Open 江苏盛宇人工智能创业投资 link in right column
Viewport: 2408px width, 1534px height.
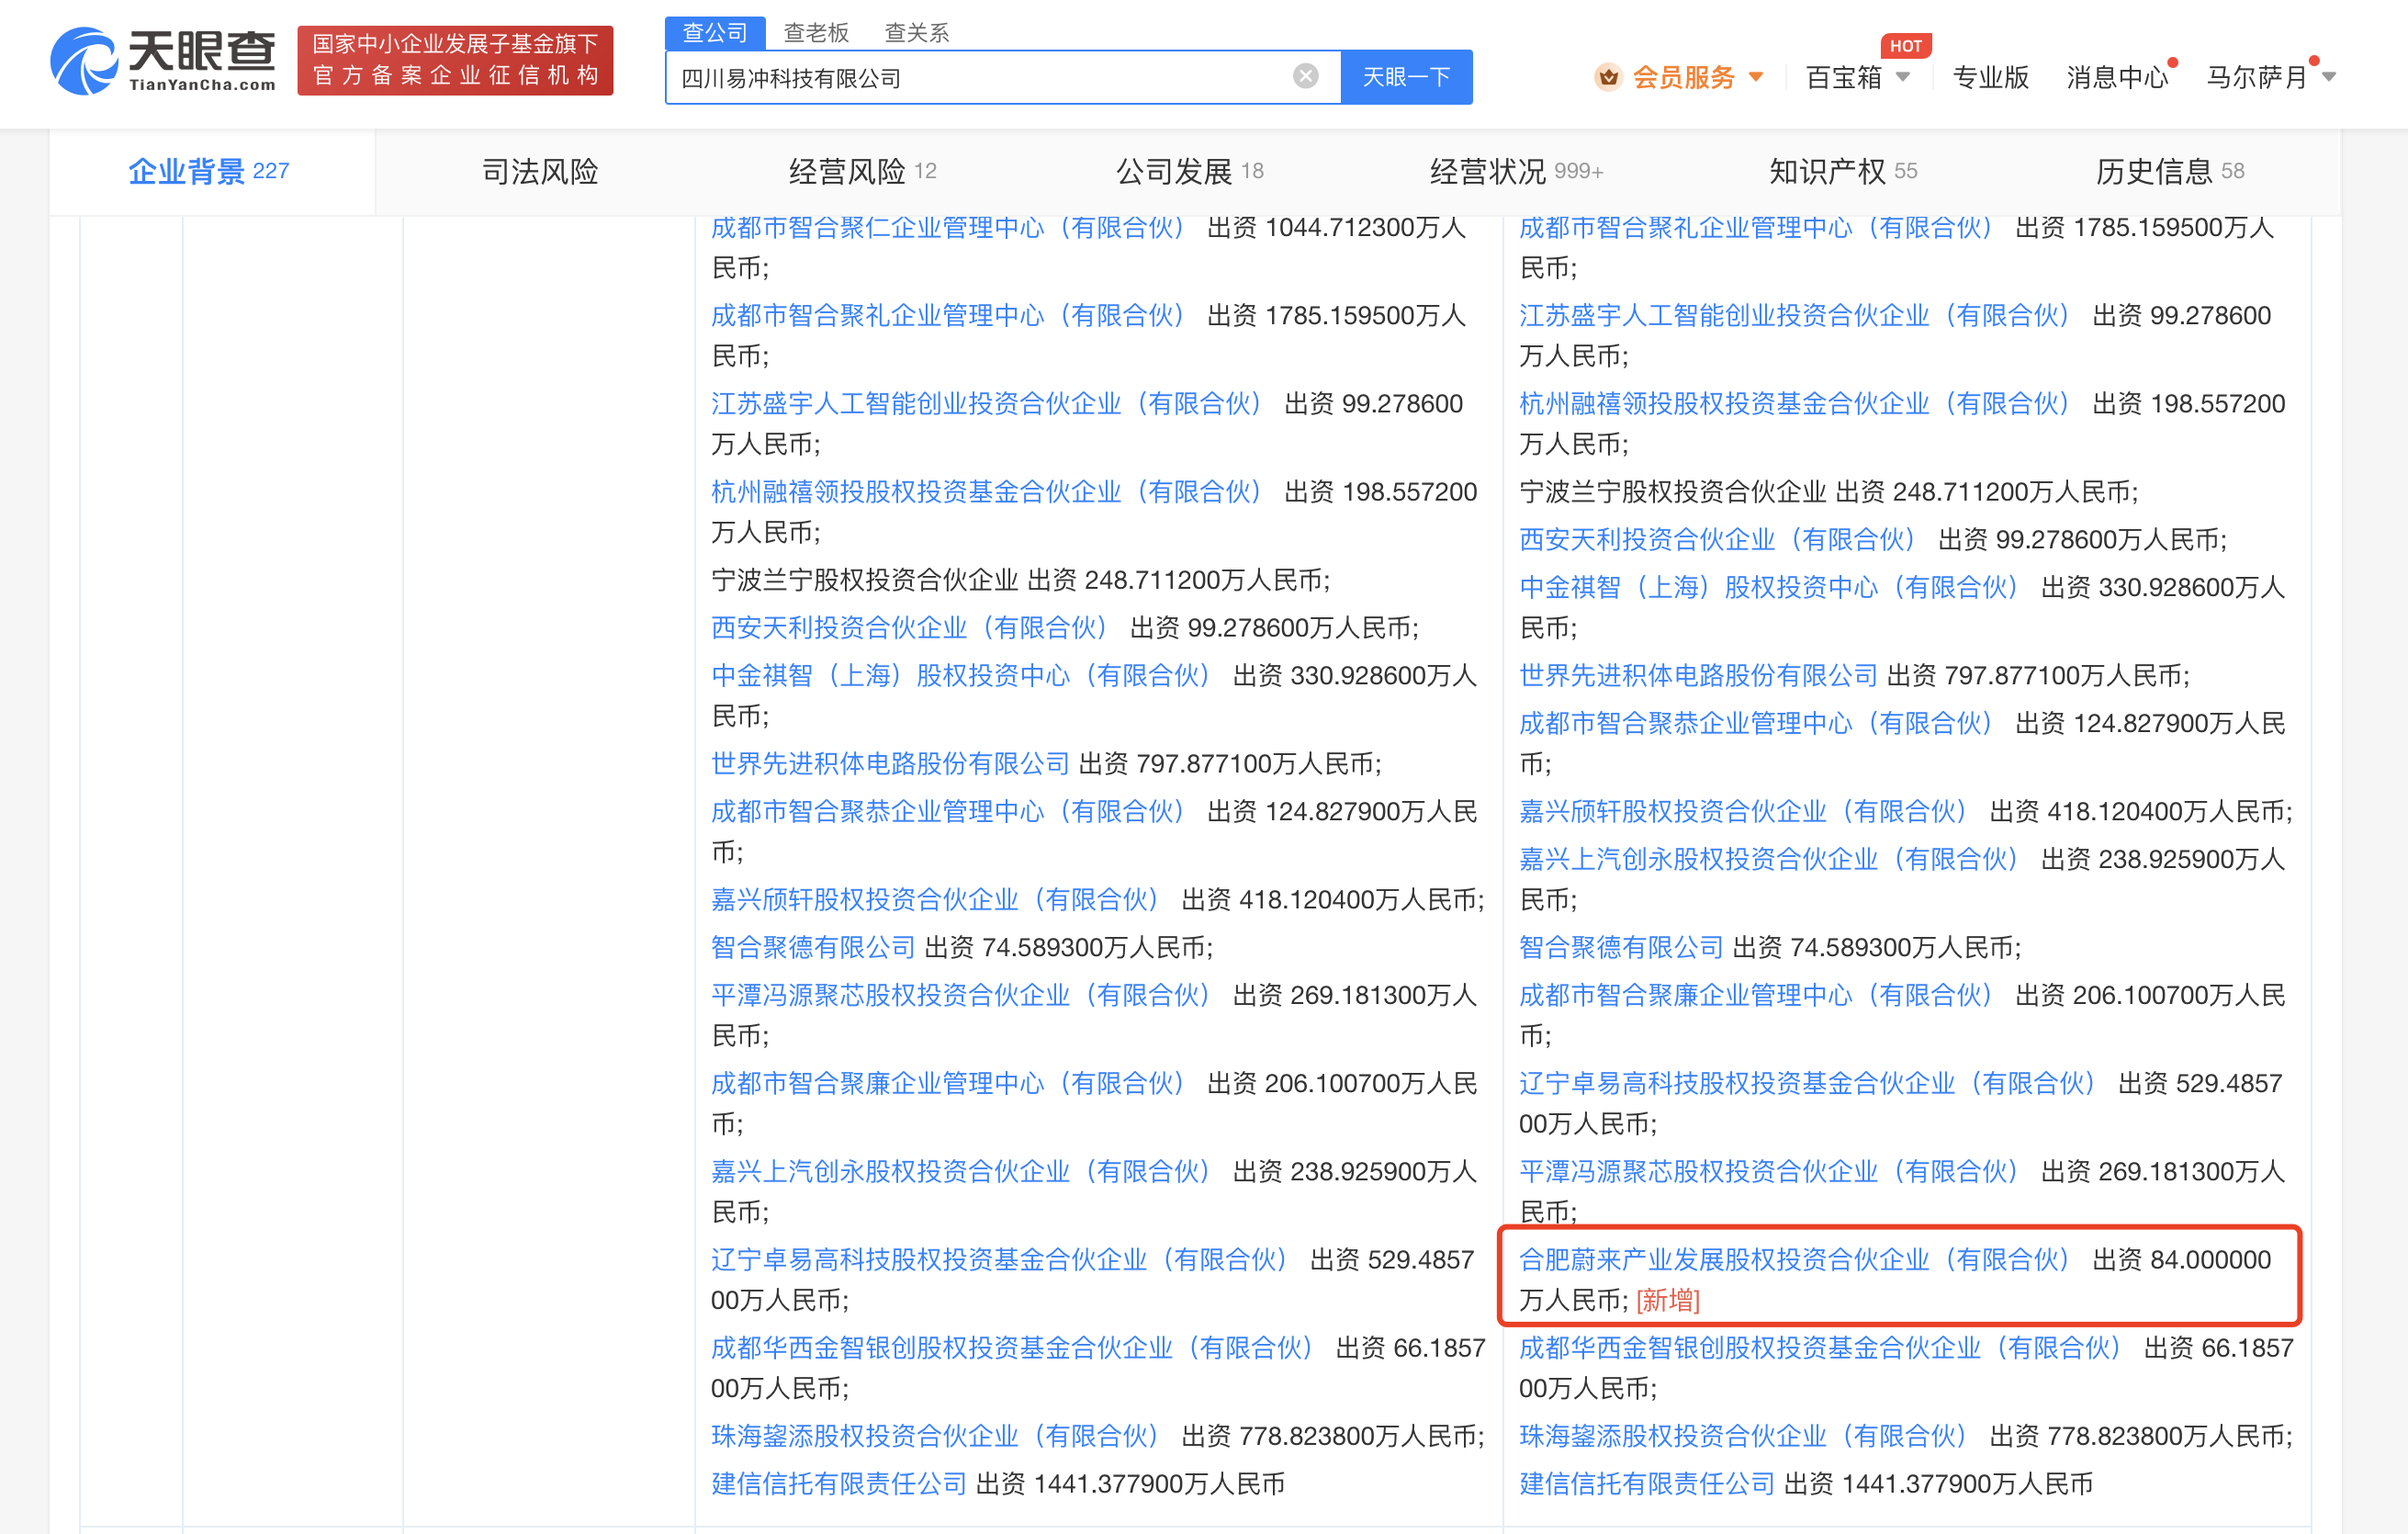(1794, 316)
